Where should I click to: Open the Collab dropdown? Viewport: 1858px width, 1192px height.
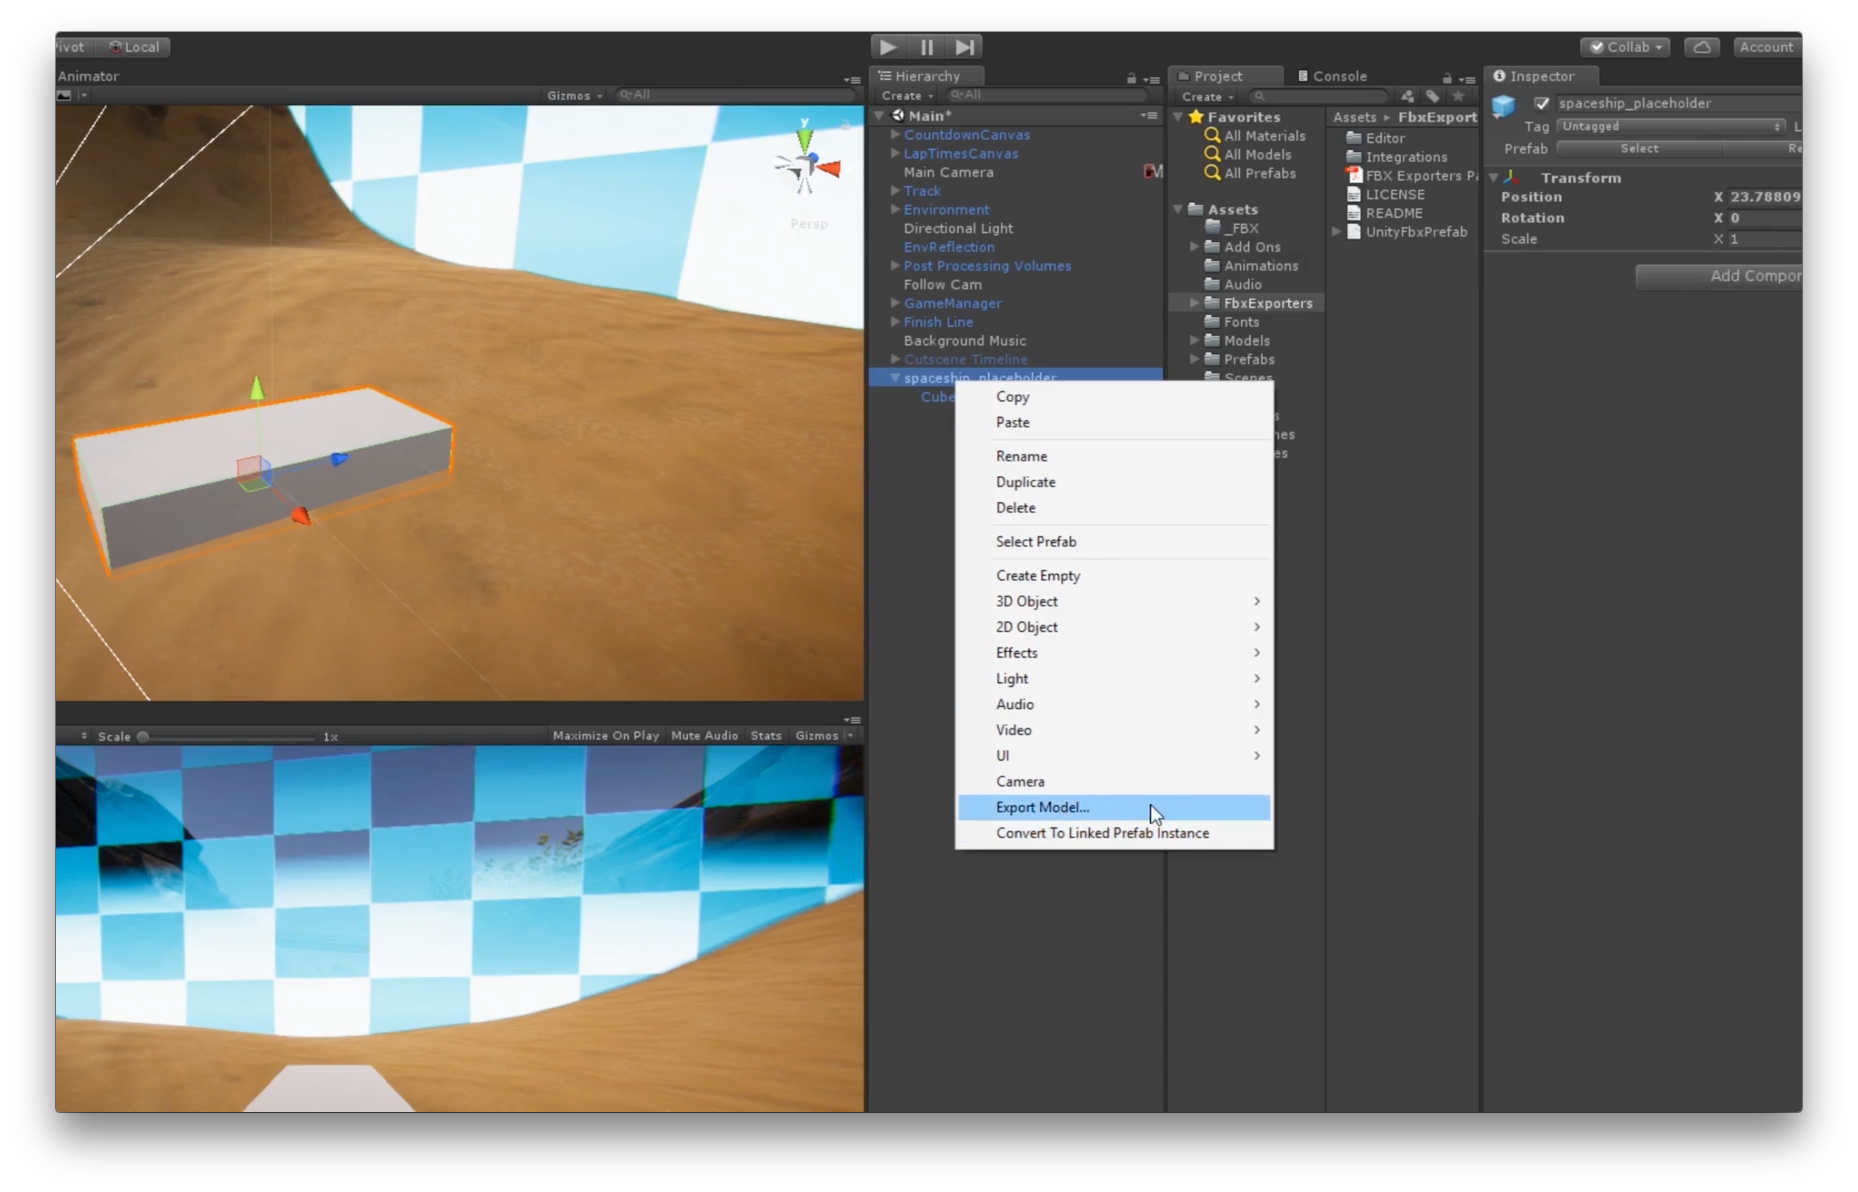tap(1626, 47)
